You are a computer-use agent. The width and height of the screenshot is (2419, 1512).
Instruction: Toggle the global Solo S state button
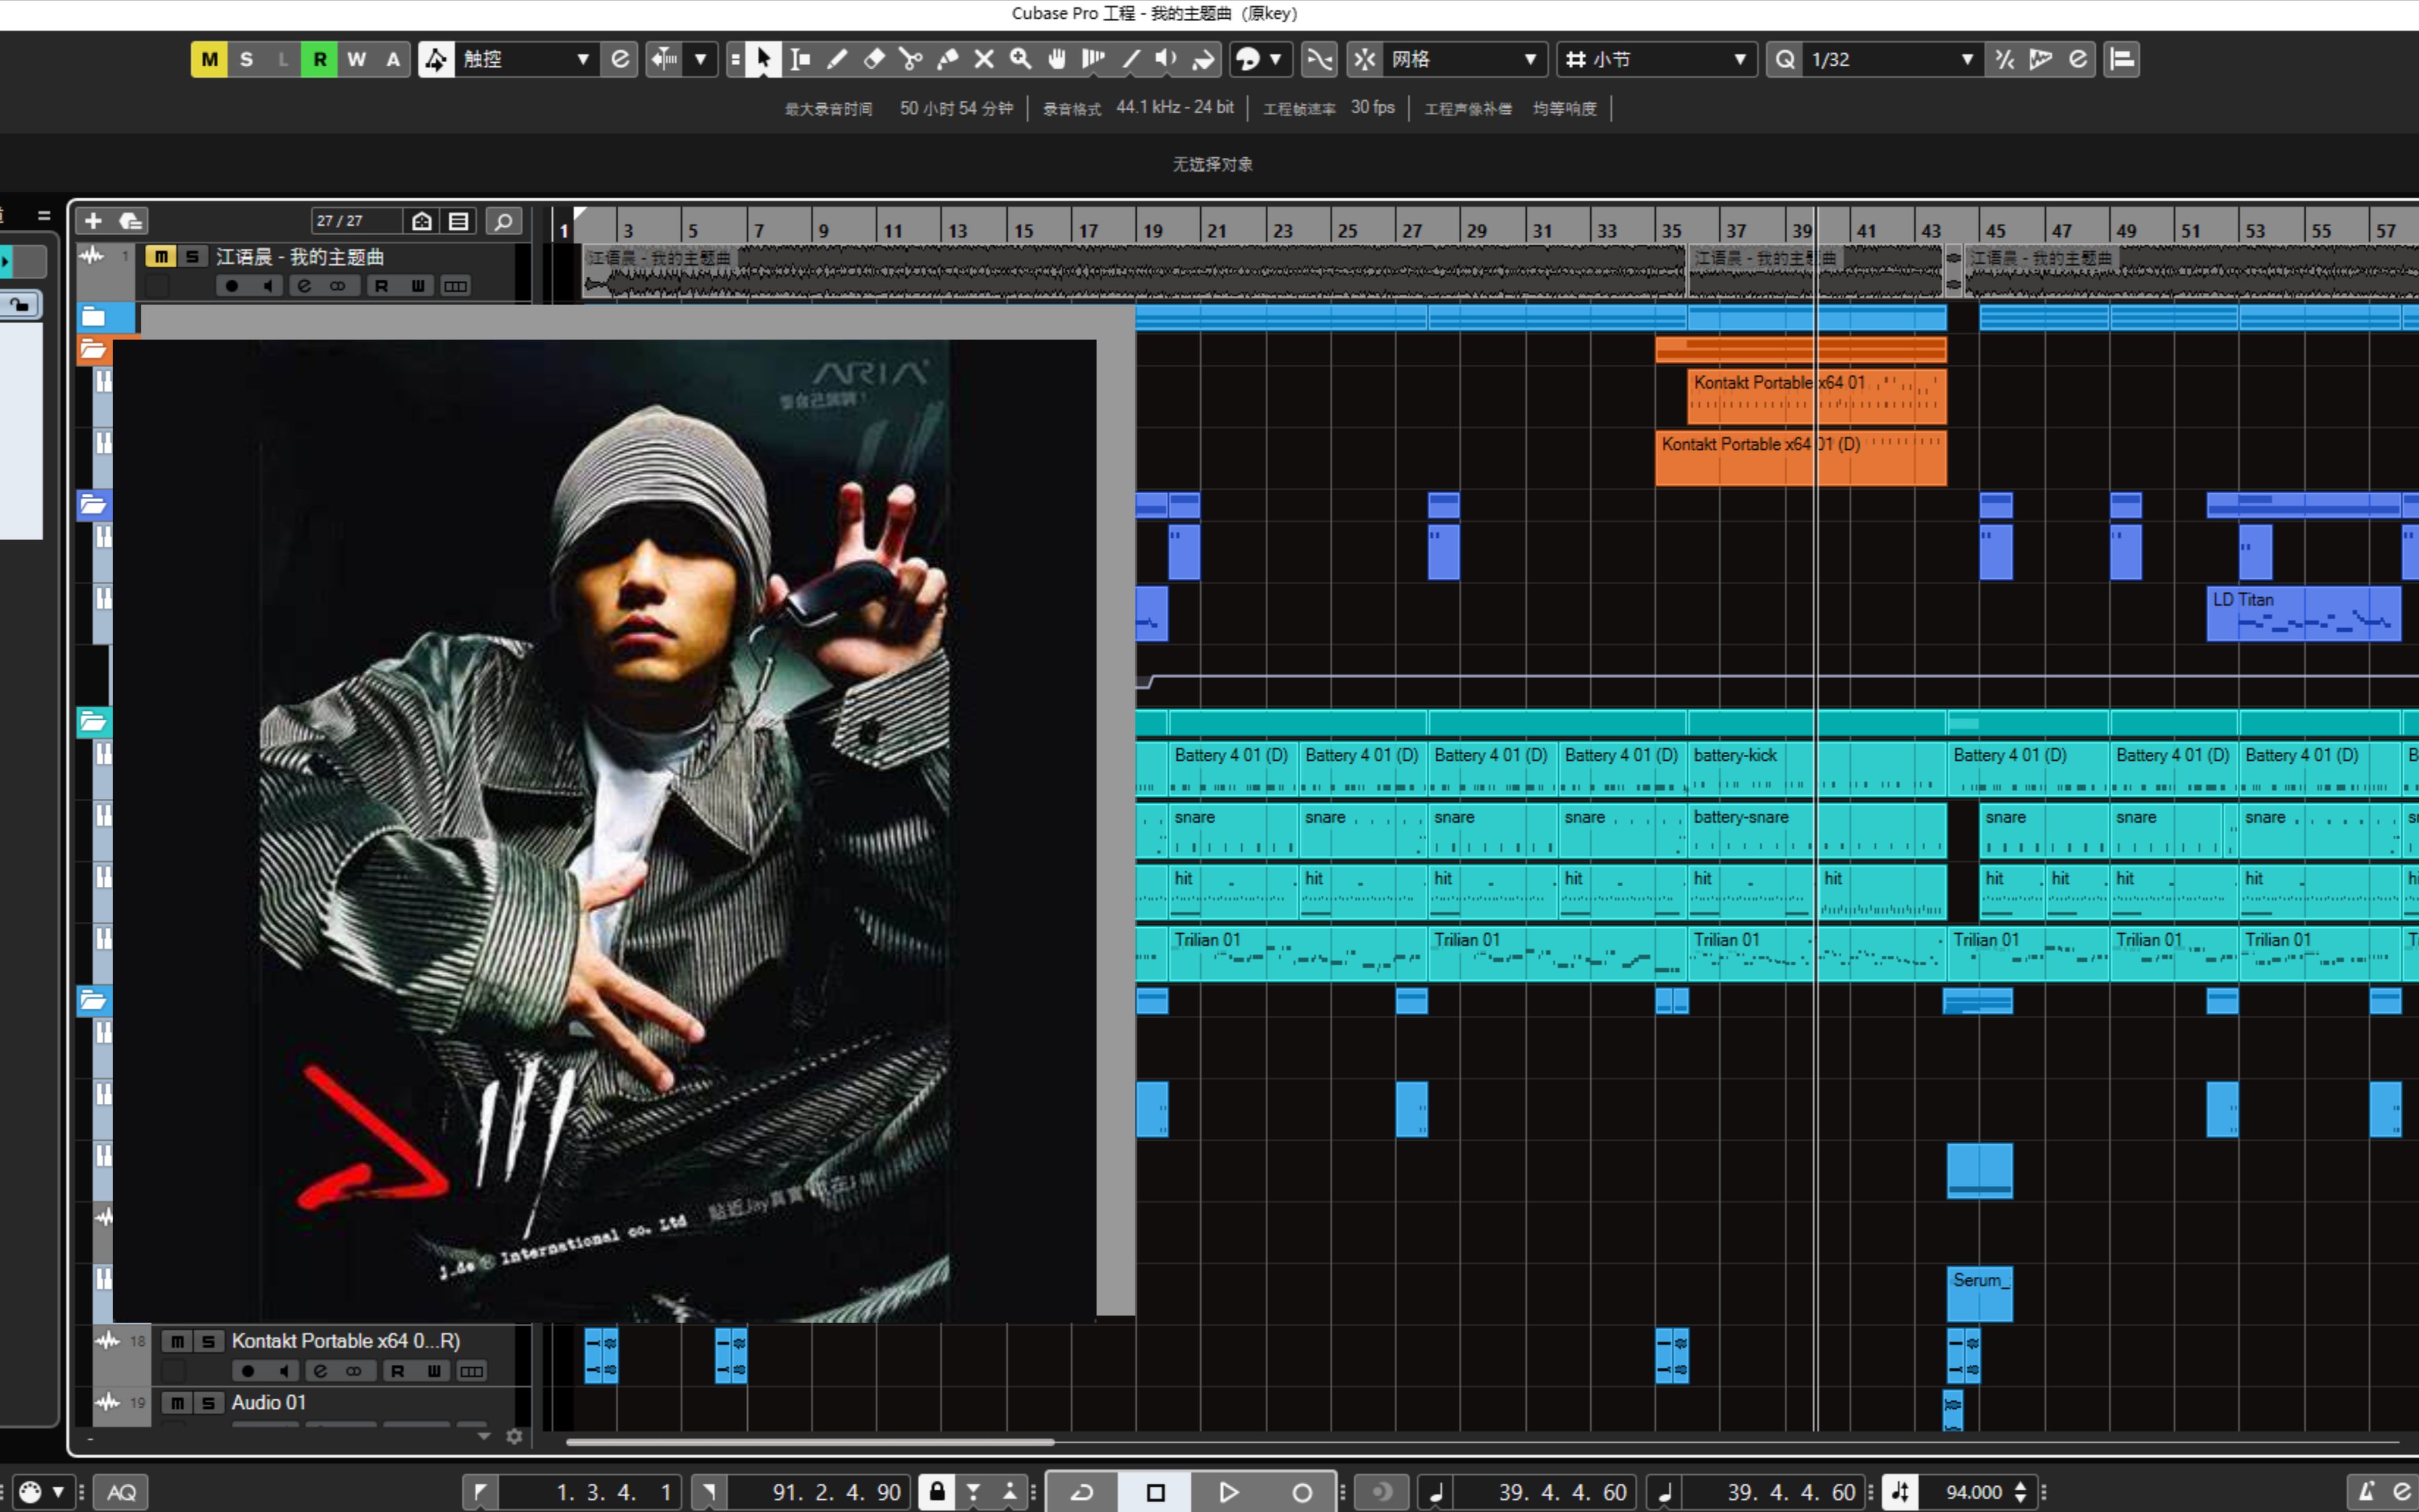[246, 59]
